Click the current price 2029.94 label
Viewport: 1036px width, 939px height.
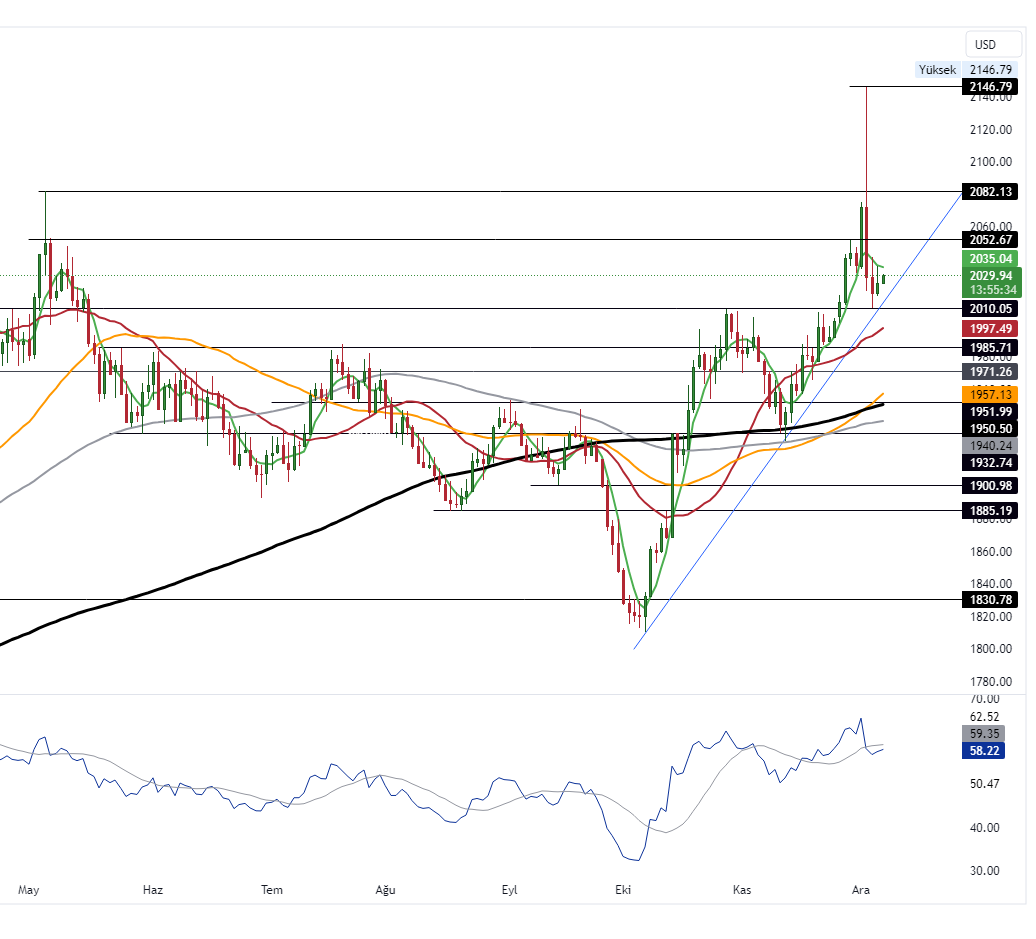(x=991, y=276)
